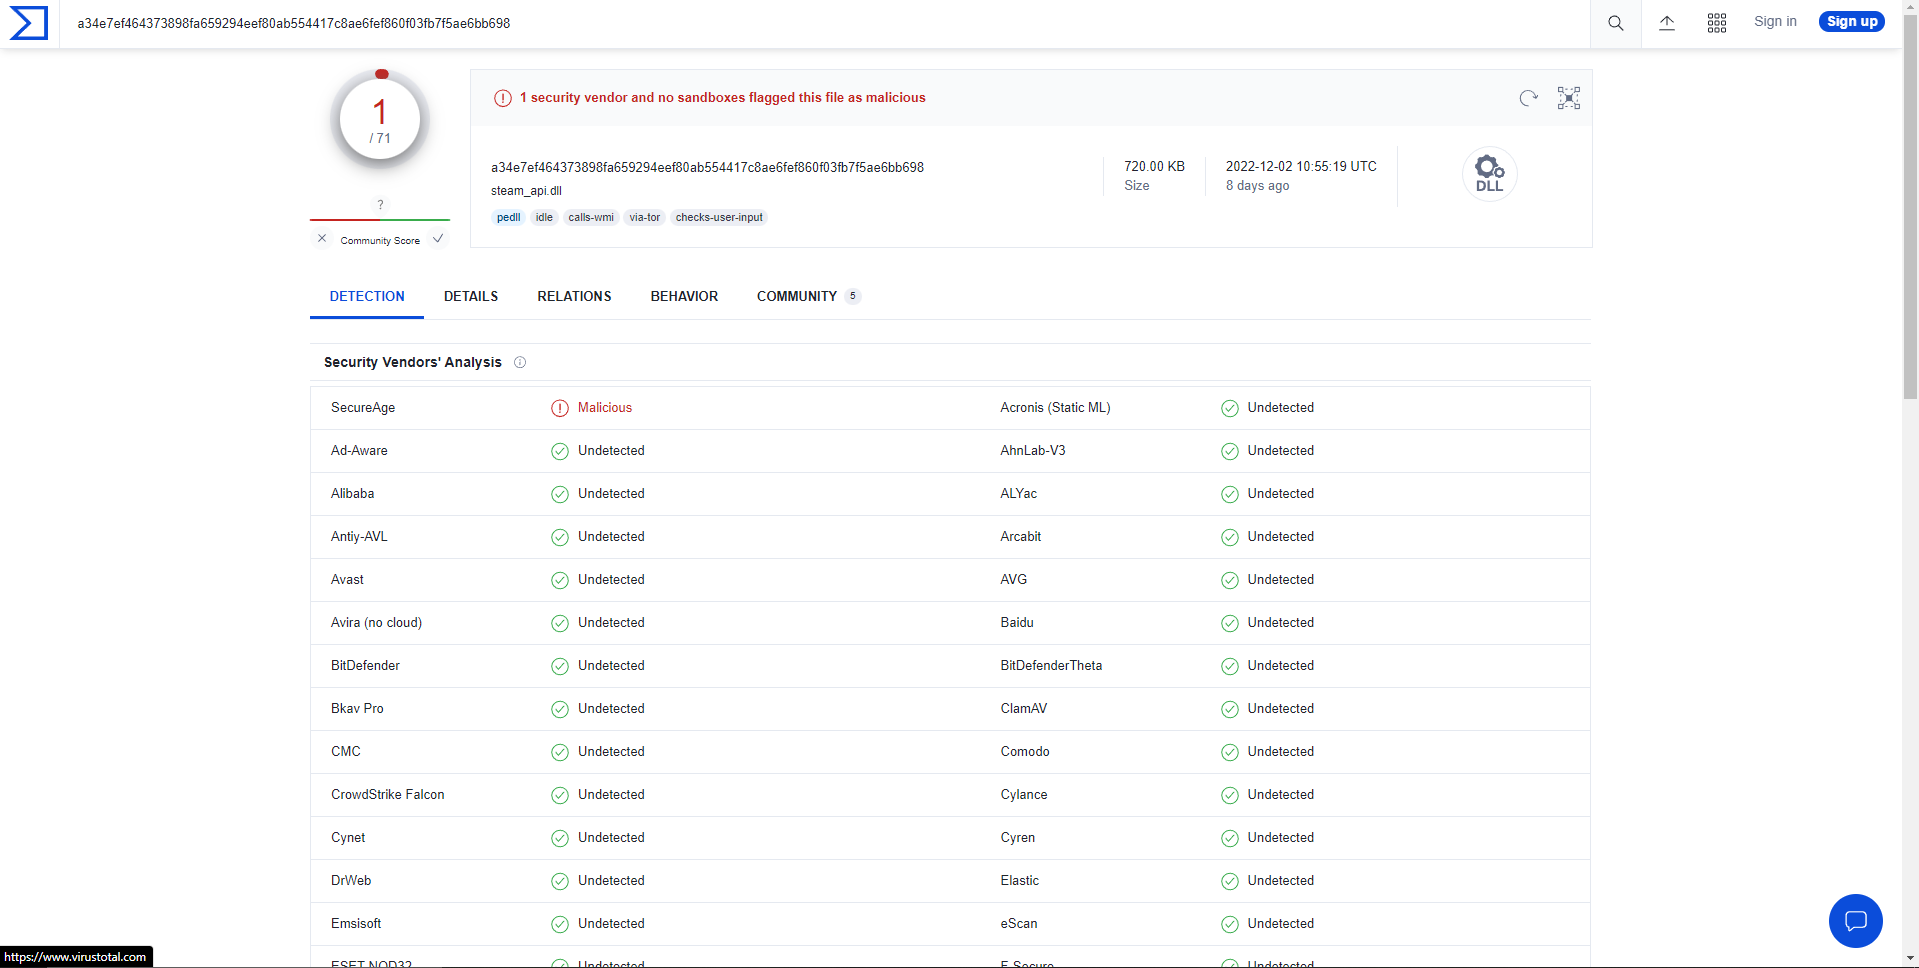The height and width of the screenshot is (968, 1919).
Task: Click the VirusTotal logo icon
Action: coord(29,23)
